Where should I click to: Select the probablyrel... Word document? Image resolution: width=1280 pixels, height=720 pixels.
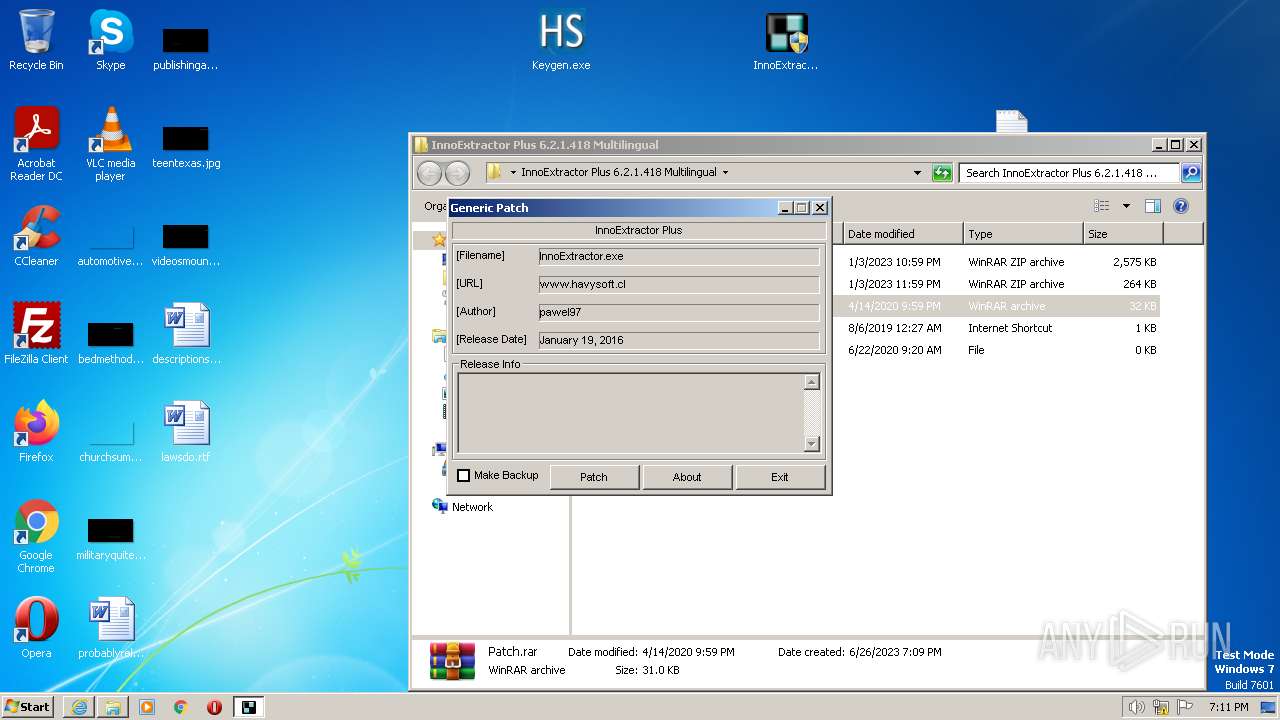tap(111, 628)
